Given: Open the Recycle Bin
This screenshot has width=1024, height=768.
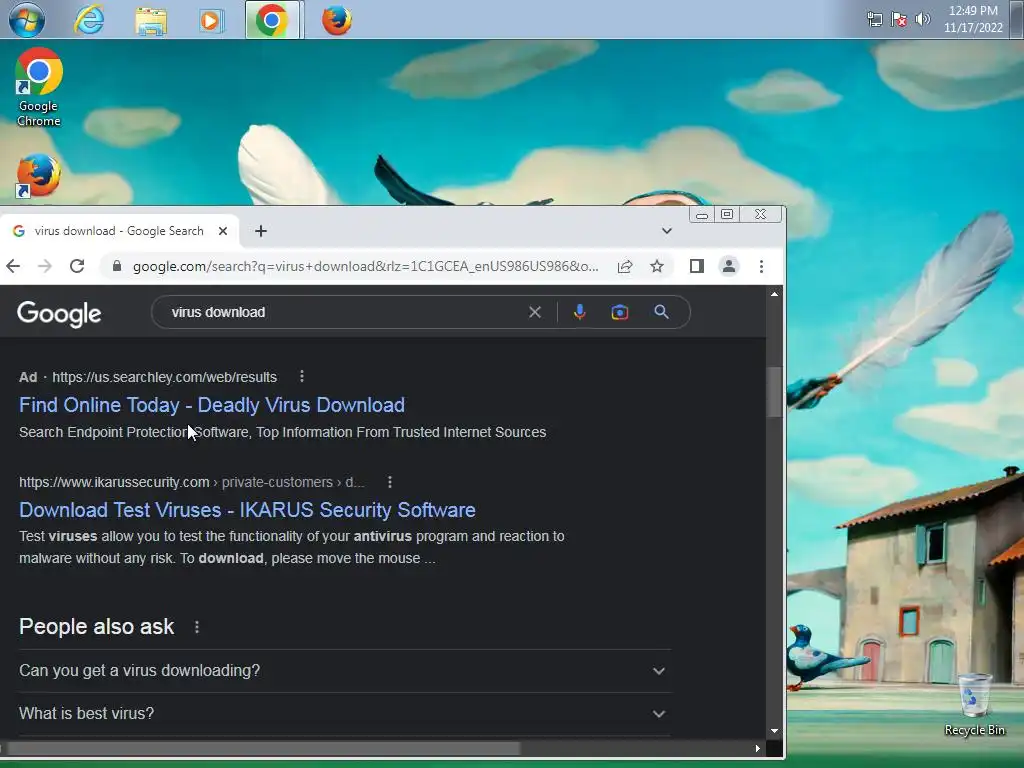Looking at the screenshot, I should click(x=974, y=705).
